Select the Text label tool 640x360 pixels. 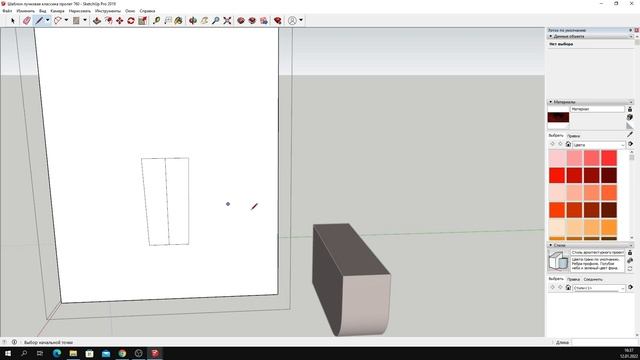point(168,20)
